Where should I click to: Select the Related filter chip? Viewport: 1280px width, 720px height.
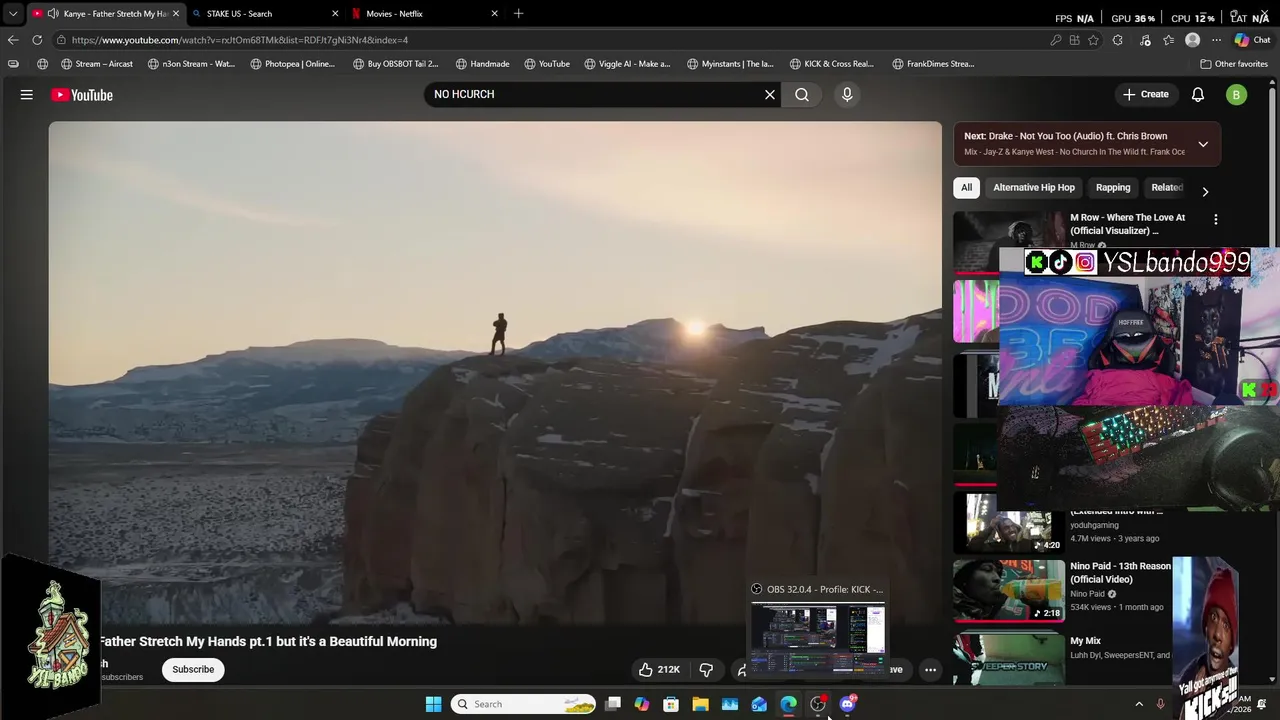[x=1166, y=187]
